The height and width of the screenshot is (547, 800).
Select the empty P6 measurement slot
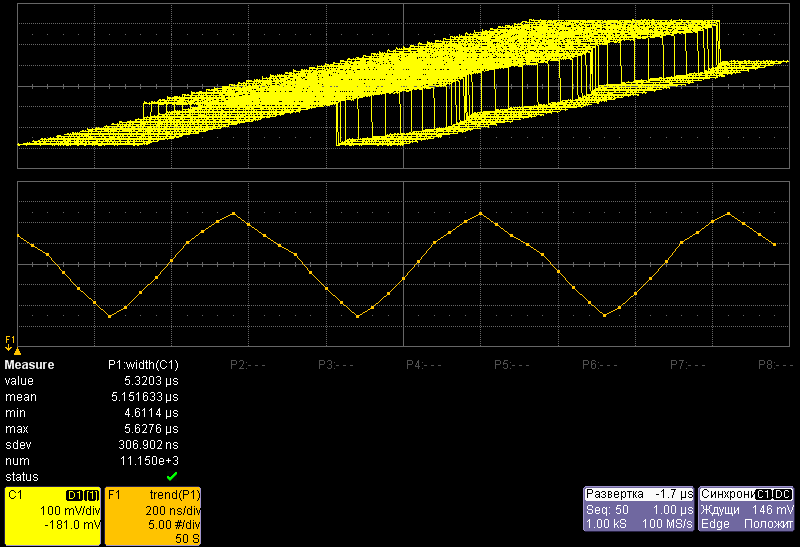[x=598, y=366]
